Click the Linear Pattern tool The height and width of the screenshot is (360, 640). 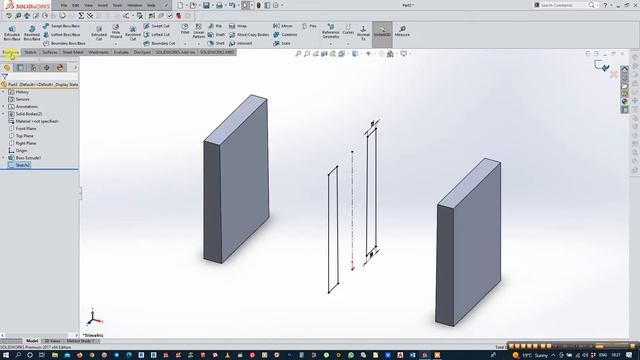(x=198, y=31)
